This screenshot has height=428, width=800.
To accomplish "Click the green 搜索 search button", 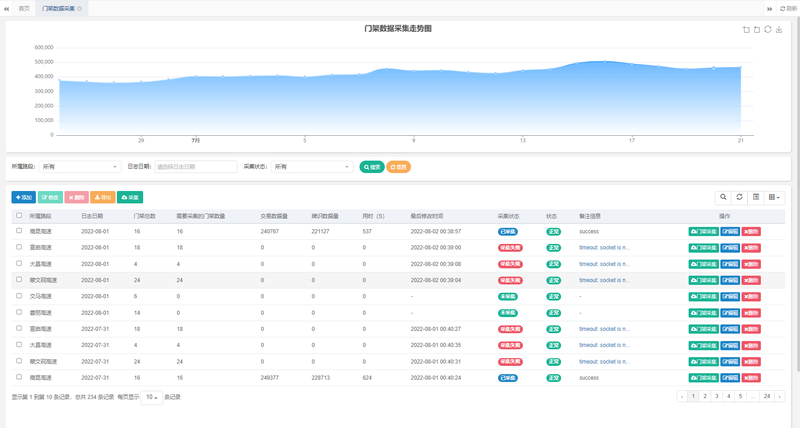I will tap(372, 167).
